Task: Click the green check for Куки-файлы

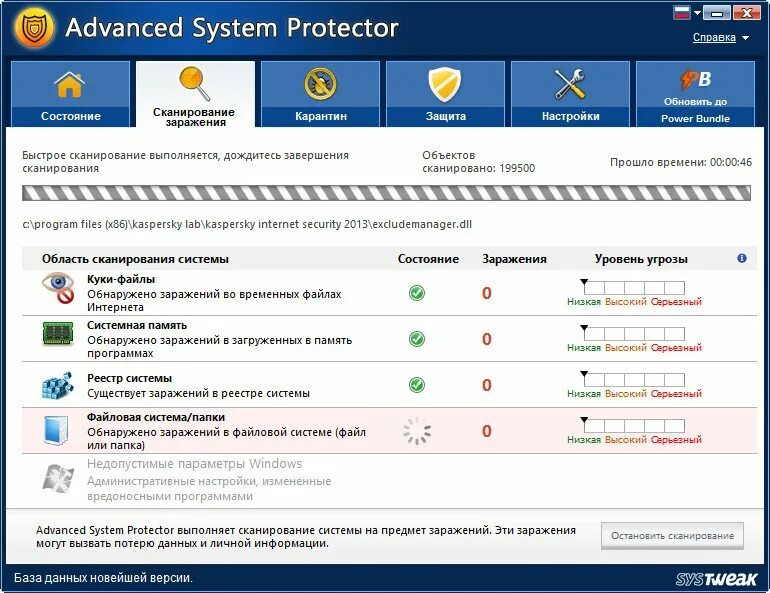Action: [417, 293]
